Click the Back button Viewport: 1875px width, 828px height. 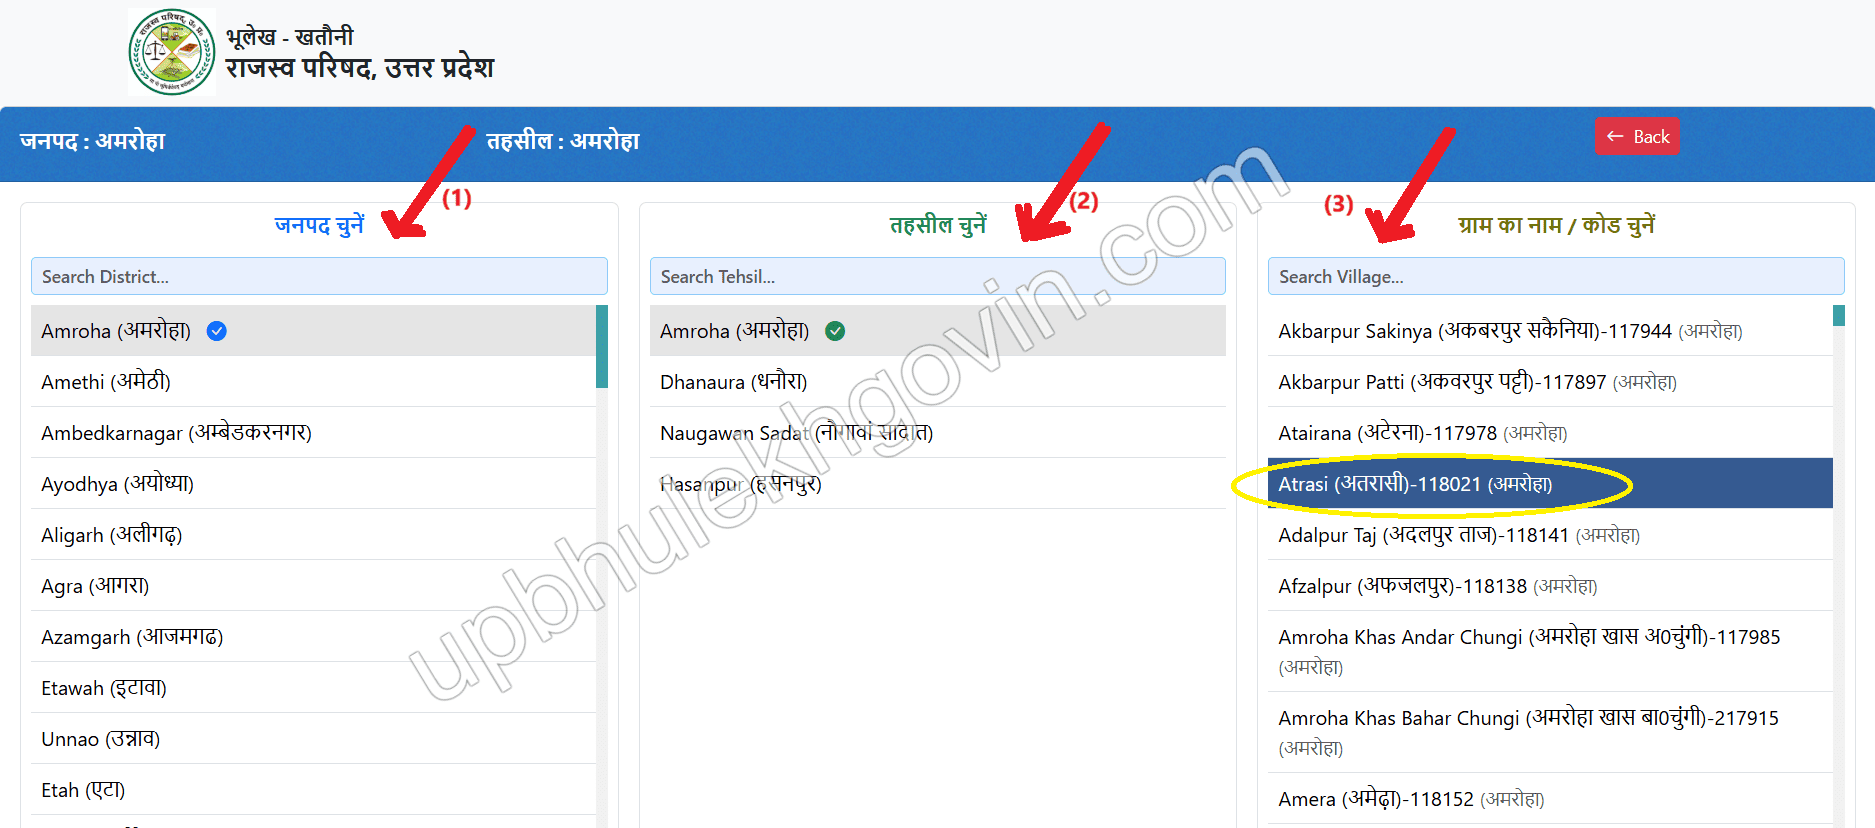(x=1637, y=137)
